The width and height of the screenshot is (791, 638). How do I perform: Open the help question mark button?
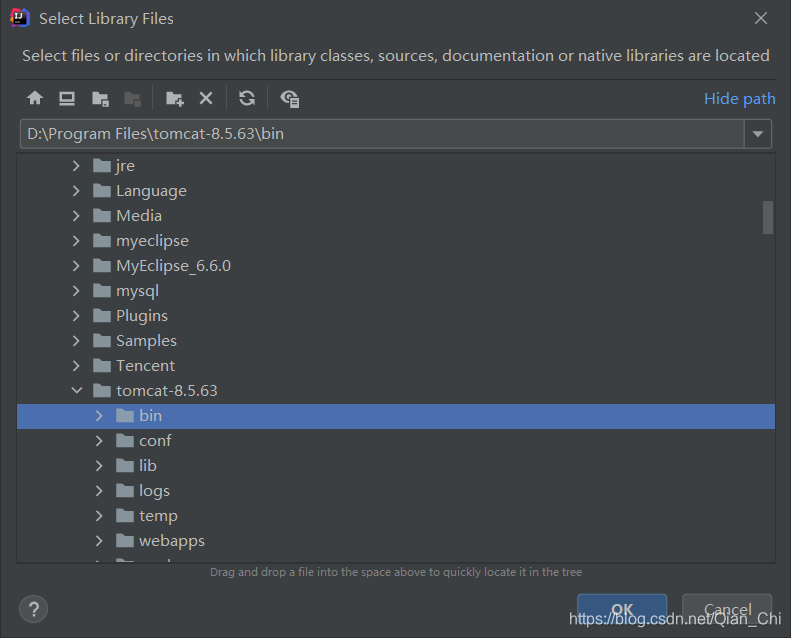tap(33, 609)
